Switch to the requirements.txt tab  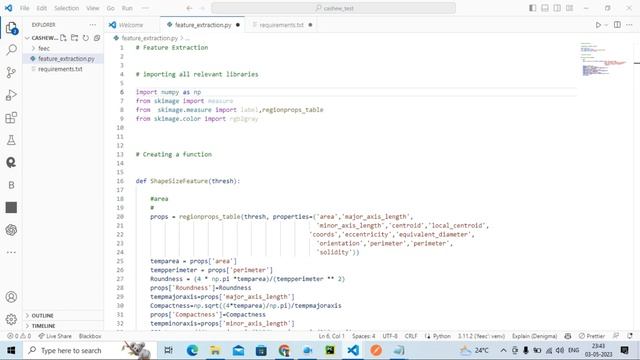tap(282, 25)
